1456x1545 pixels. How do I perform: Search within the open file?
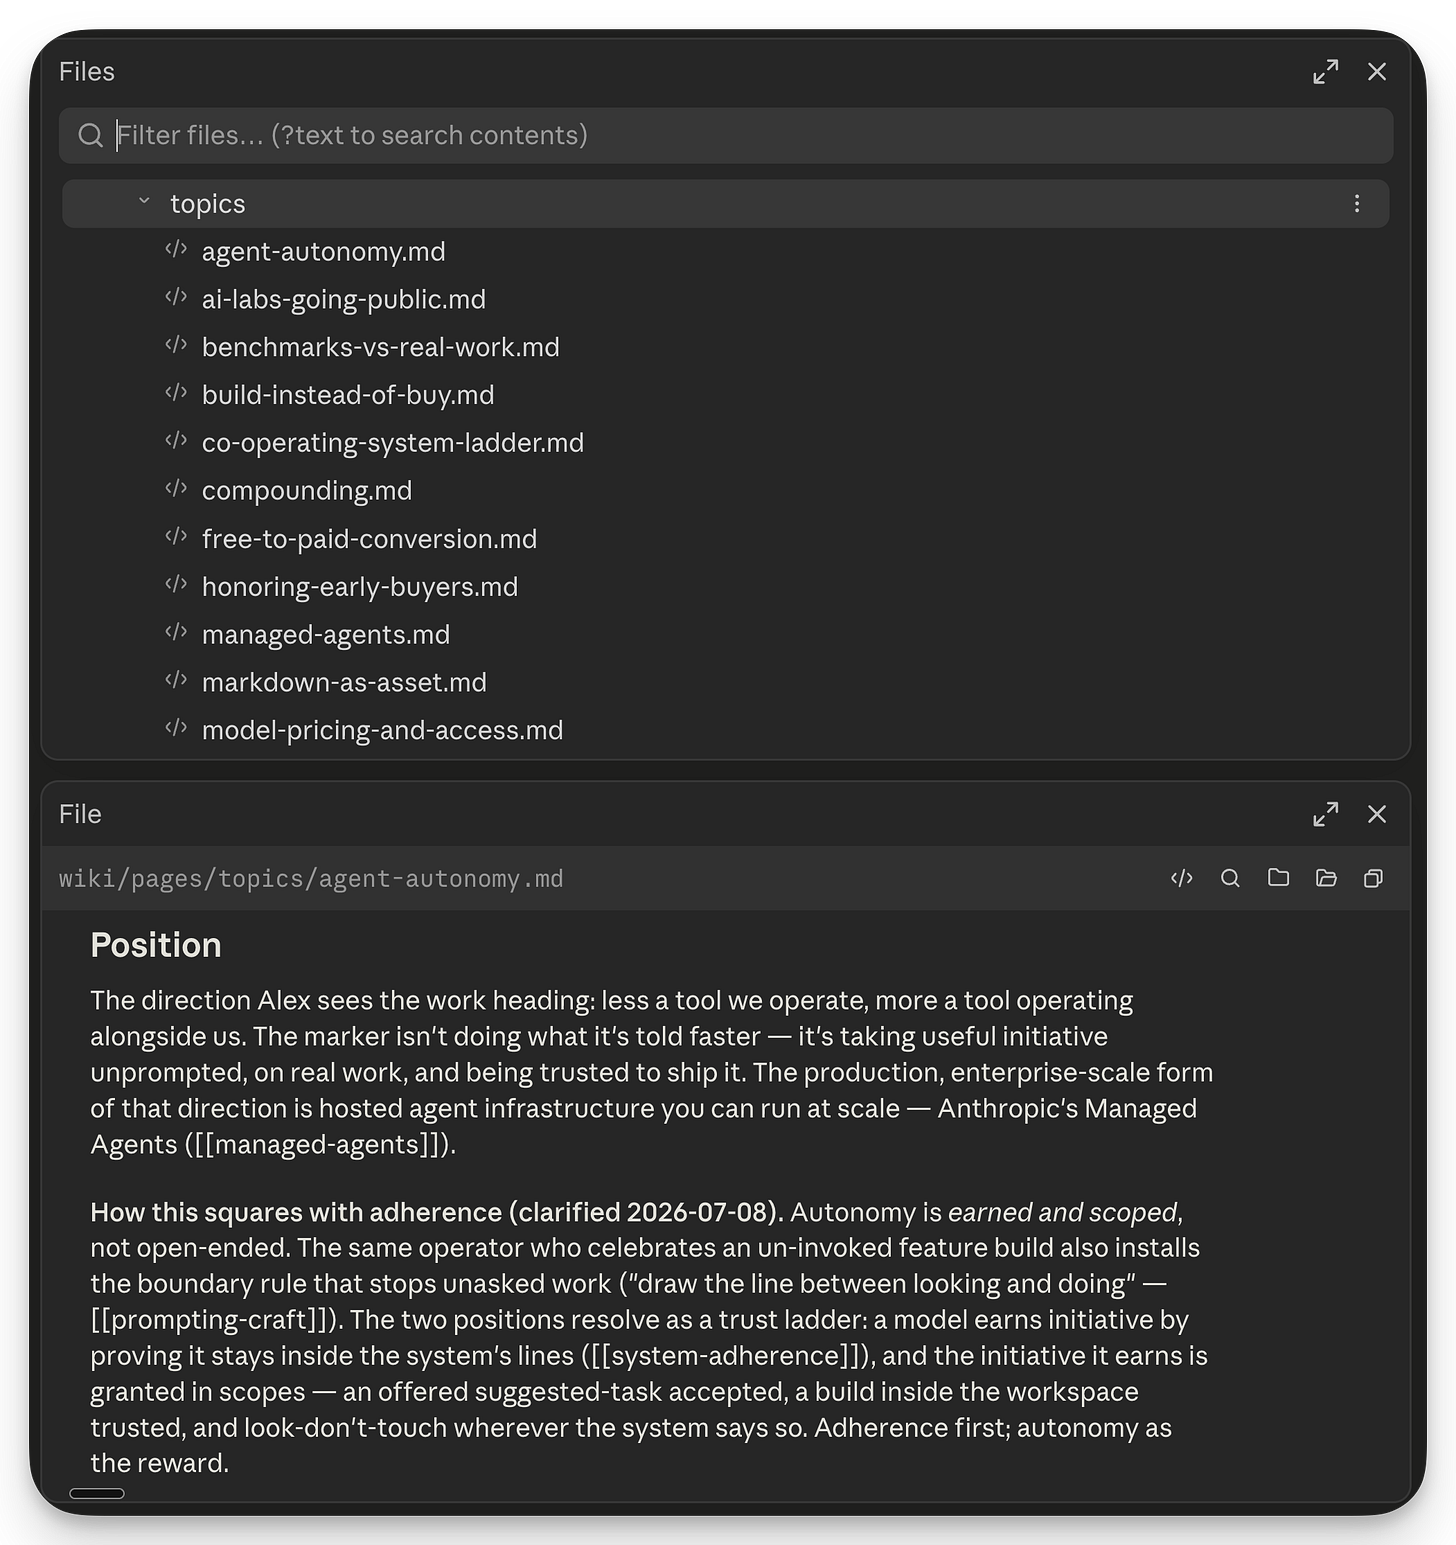click(x=1230, y=878)
